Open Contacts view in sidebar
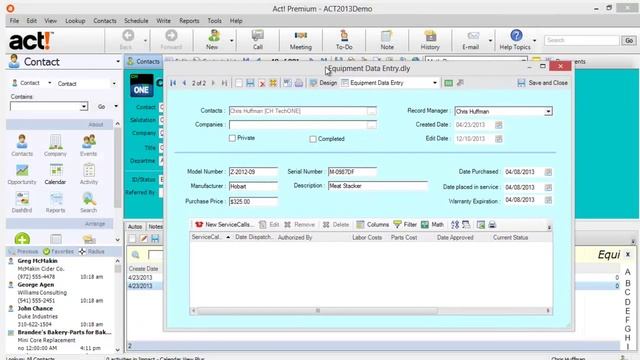 (22, 145)
